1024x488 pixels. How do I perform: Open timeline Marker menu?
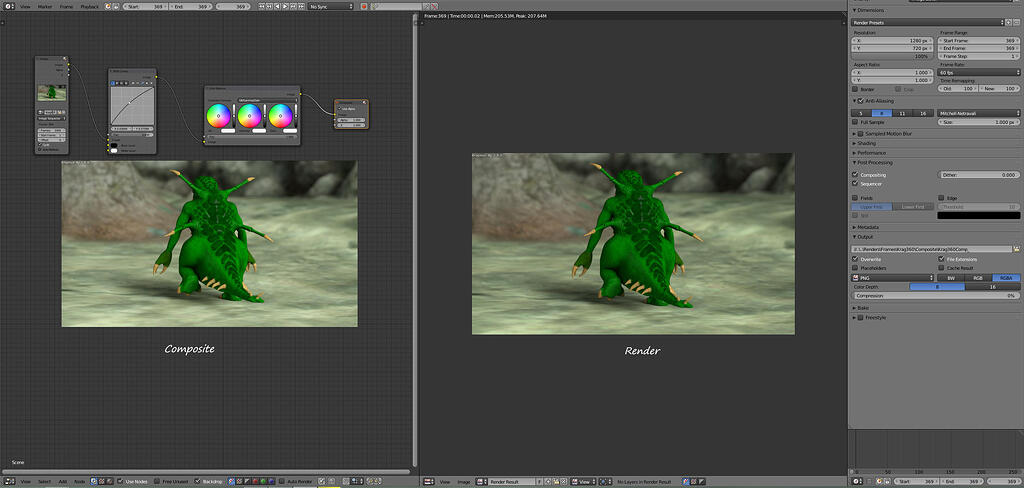pos(45,6)
